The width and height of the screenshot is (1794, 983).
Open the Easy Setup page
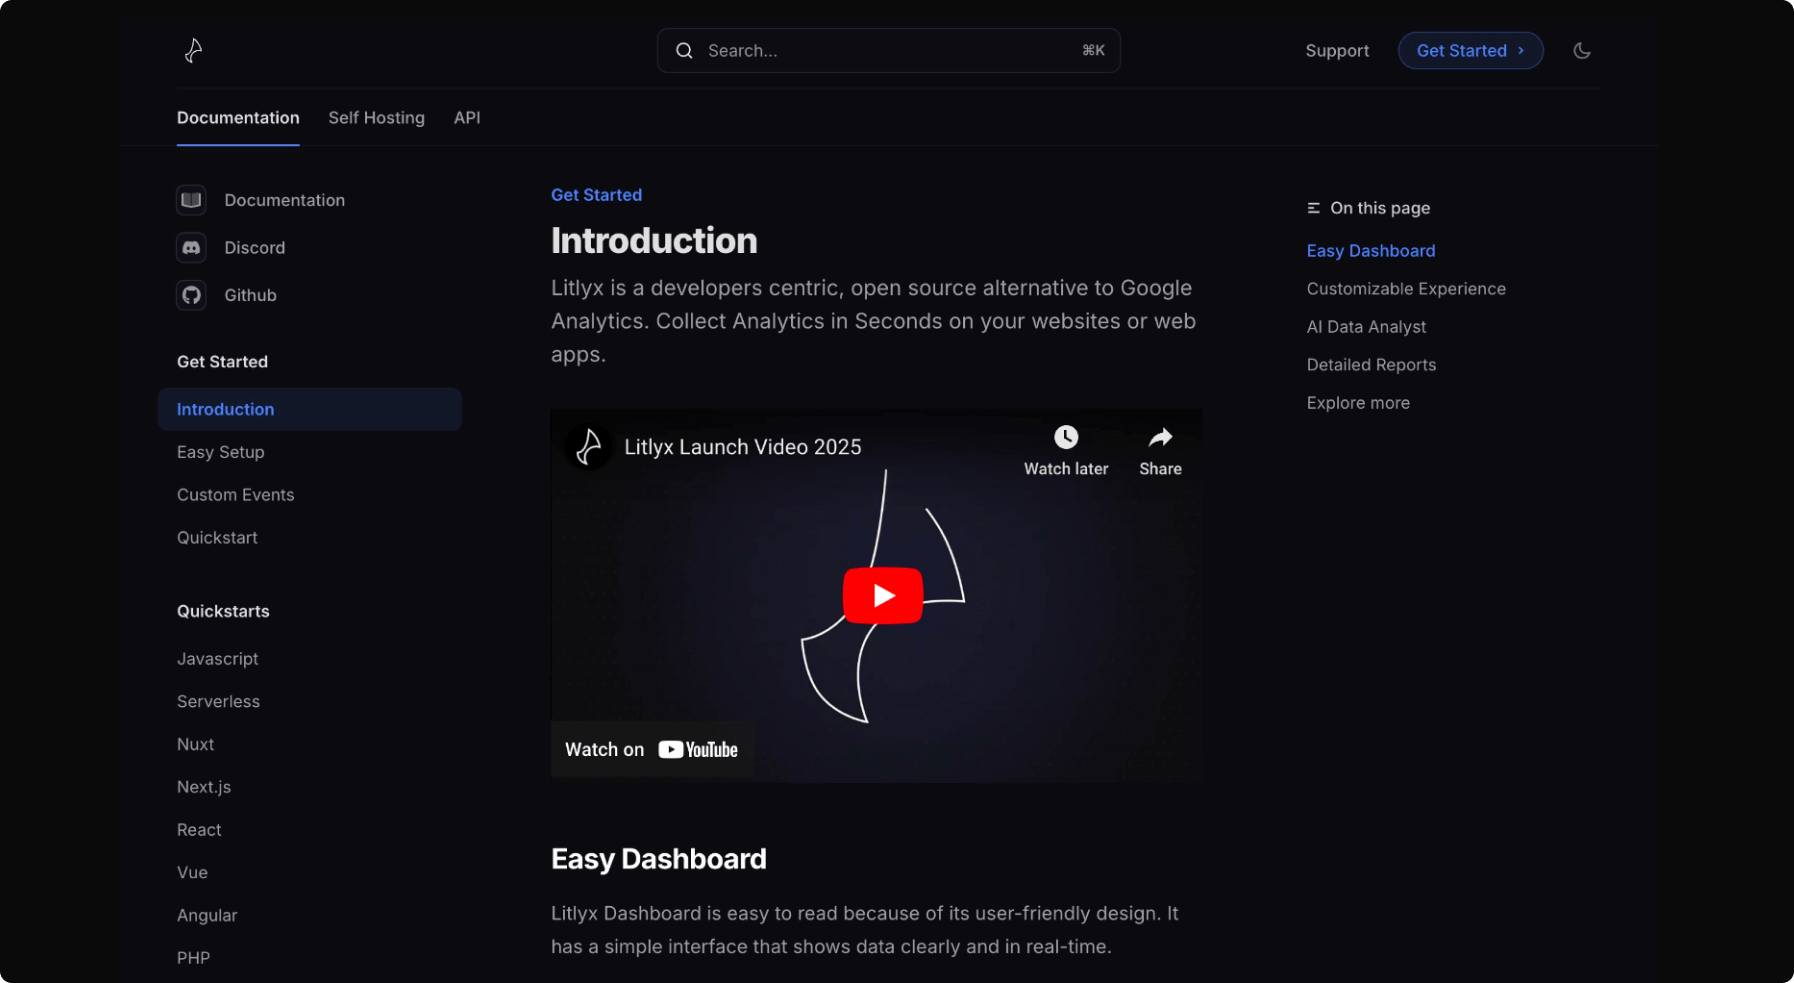tap(221, 452)
